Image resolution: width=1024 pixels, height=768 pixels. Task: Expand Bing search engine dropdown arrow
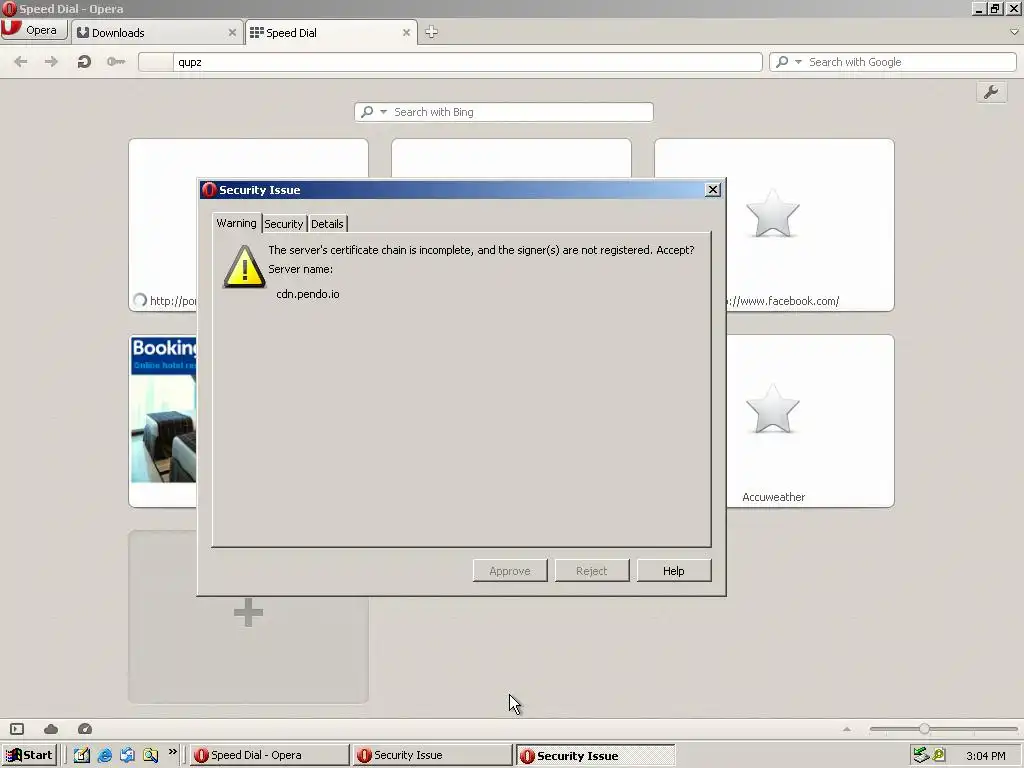click(x=383, y=112)
